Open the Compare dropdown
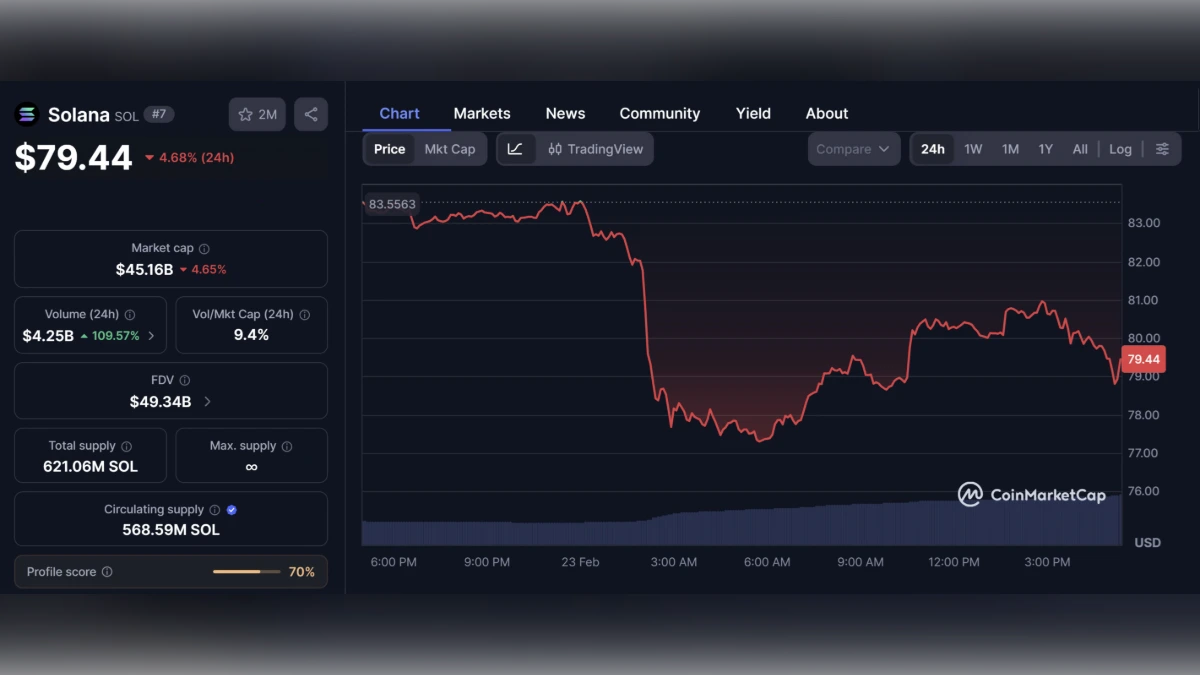 click(x=853, y=148)
